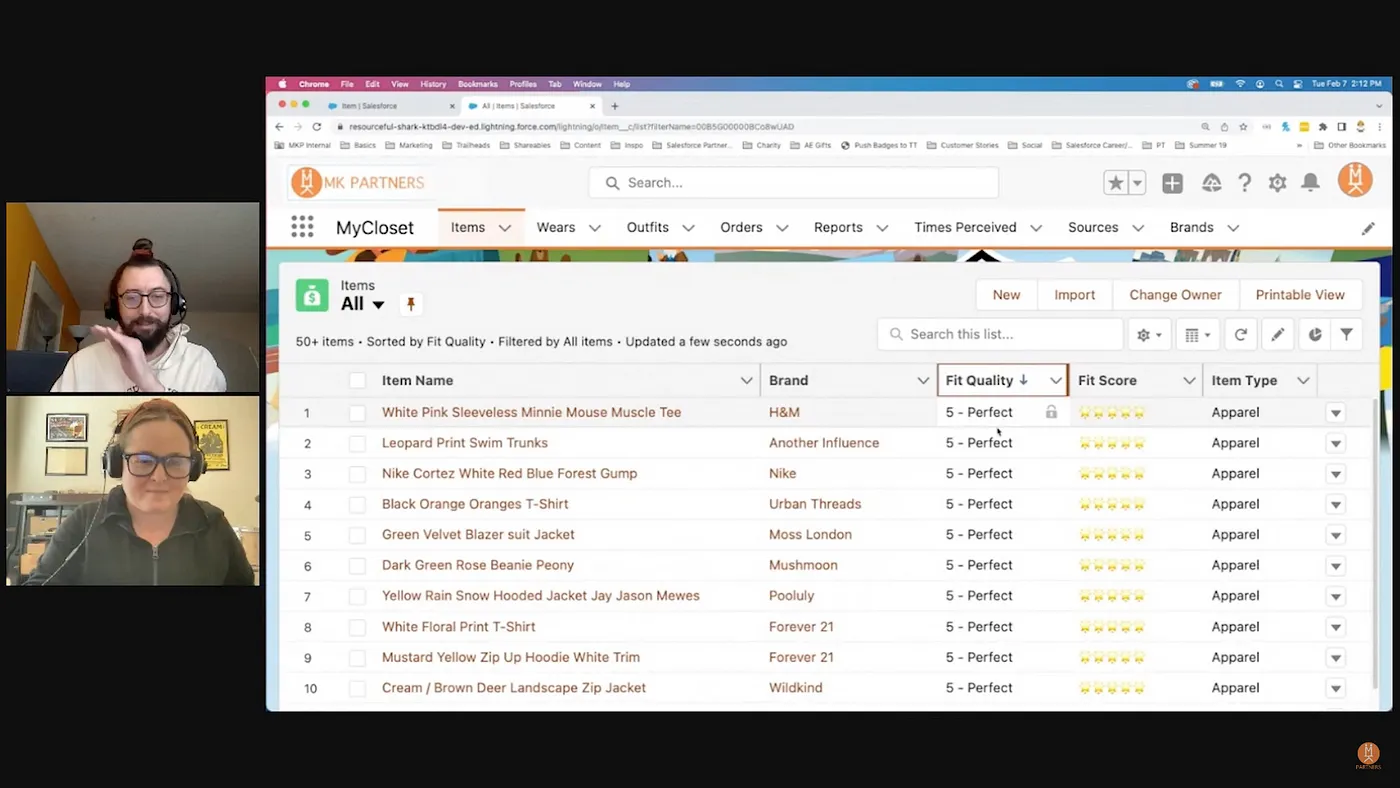Screen dimensions: 1400x788
Task: Check the Leopard Print Swim Trunks row
Action: click(x=357, y=443)
